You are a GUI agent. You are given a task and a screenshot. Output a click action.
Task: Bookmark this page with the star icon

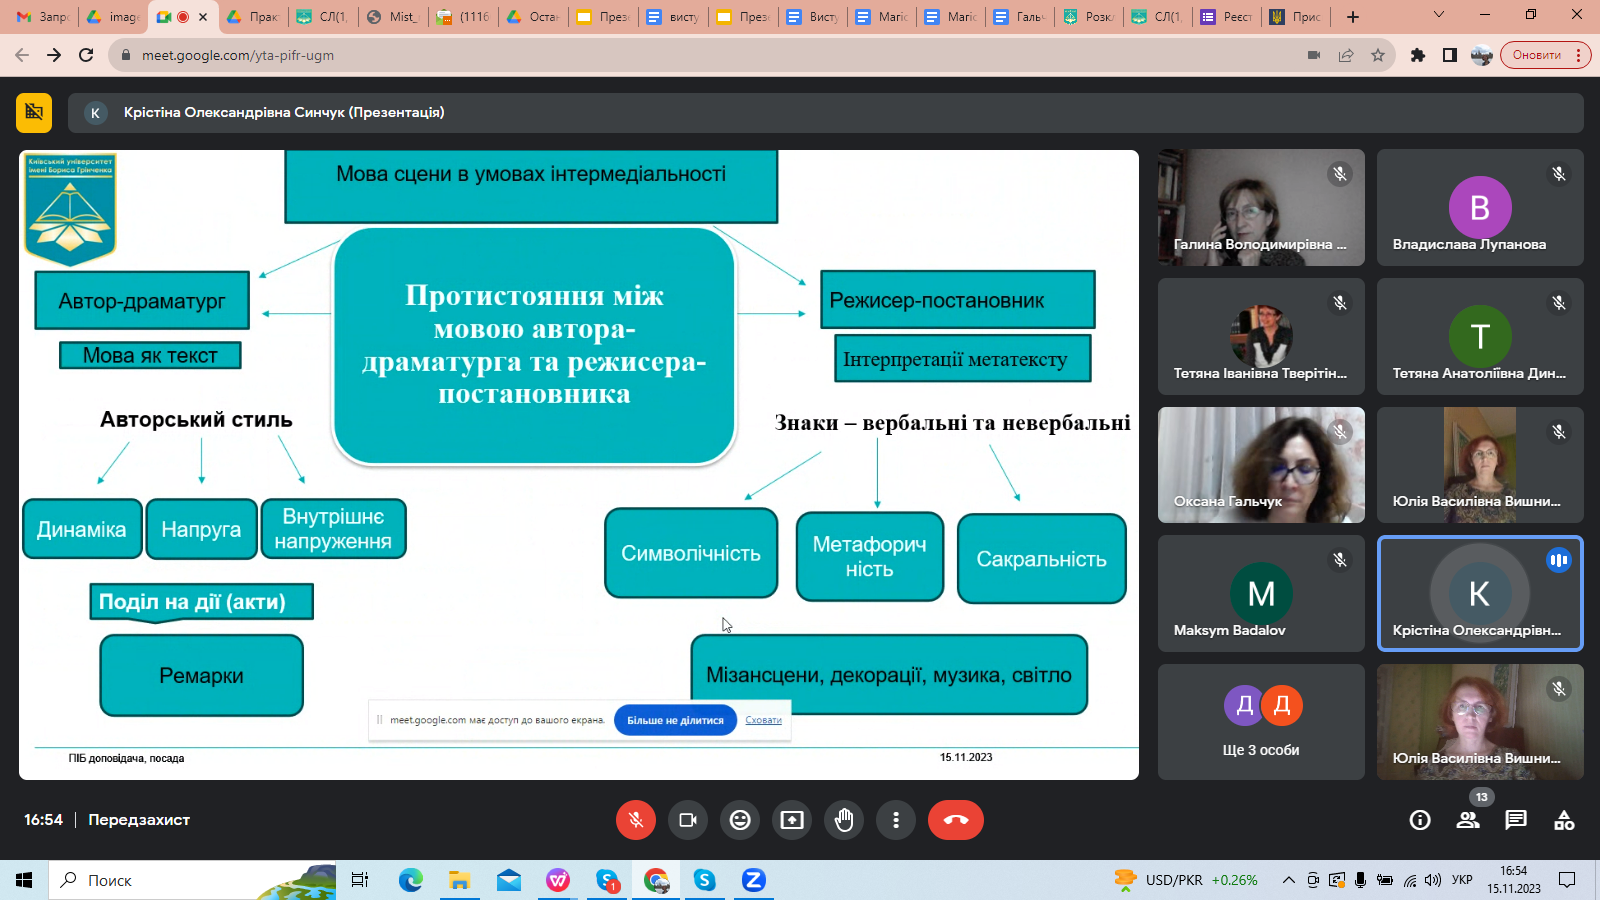(1378, 55)
